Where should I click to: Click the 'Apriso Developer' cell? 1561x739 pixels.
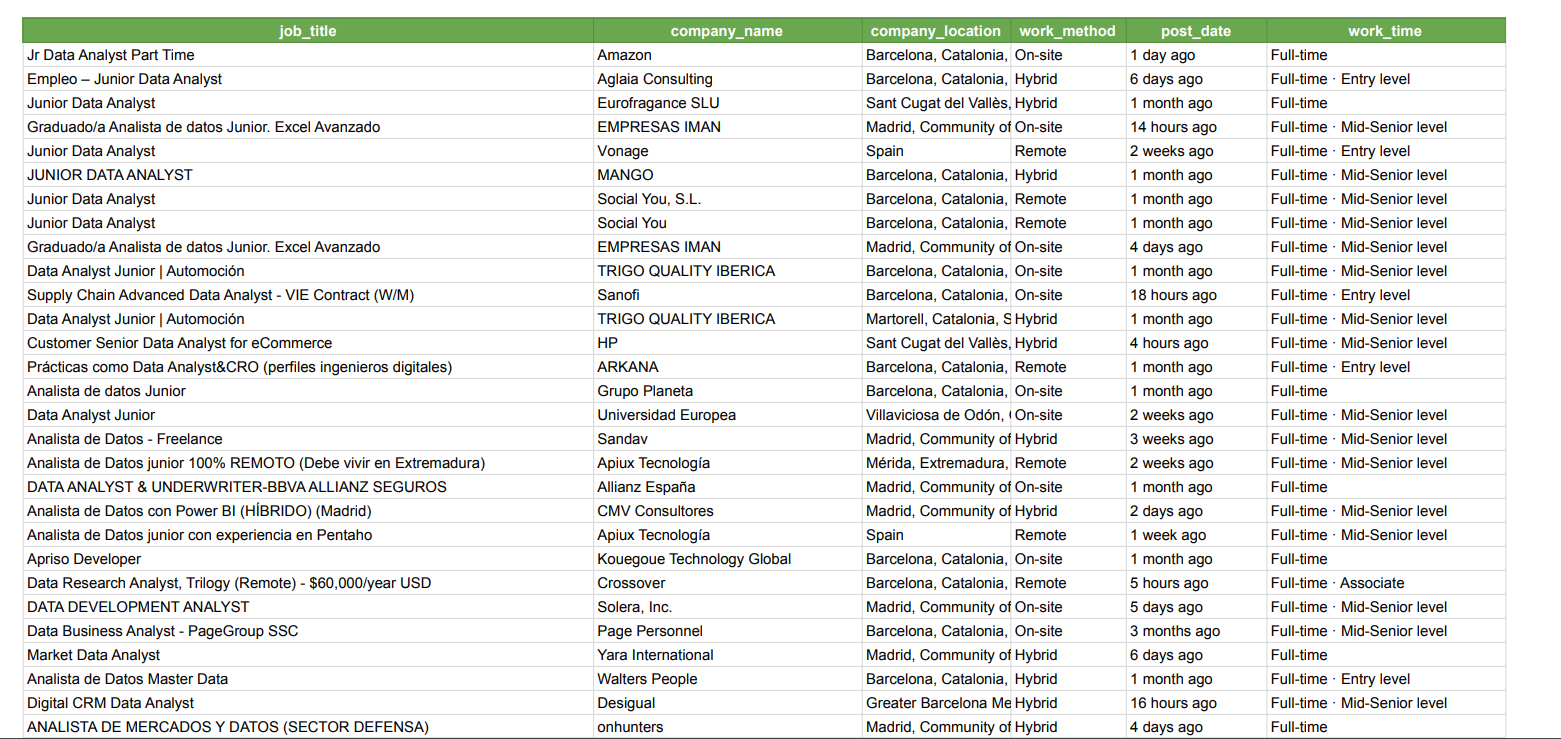[308, 559]
